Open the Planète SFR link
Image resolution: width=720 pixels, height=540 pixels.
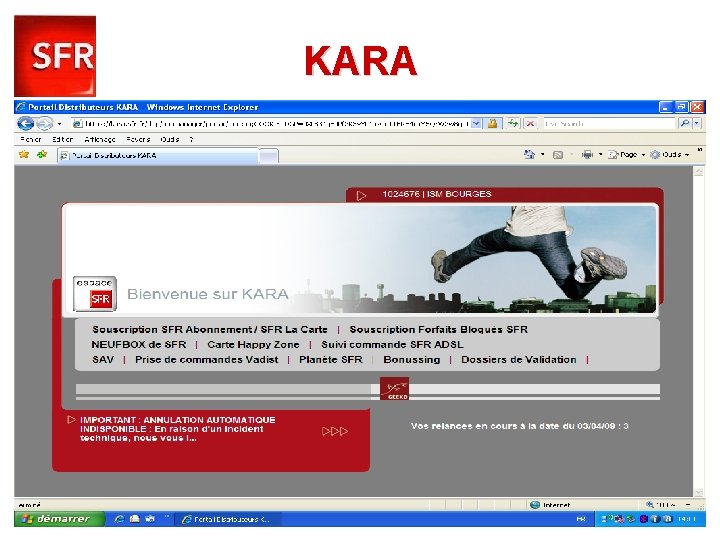coord(331,360)
